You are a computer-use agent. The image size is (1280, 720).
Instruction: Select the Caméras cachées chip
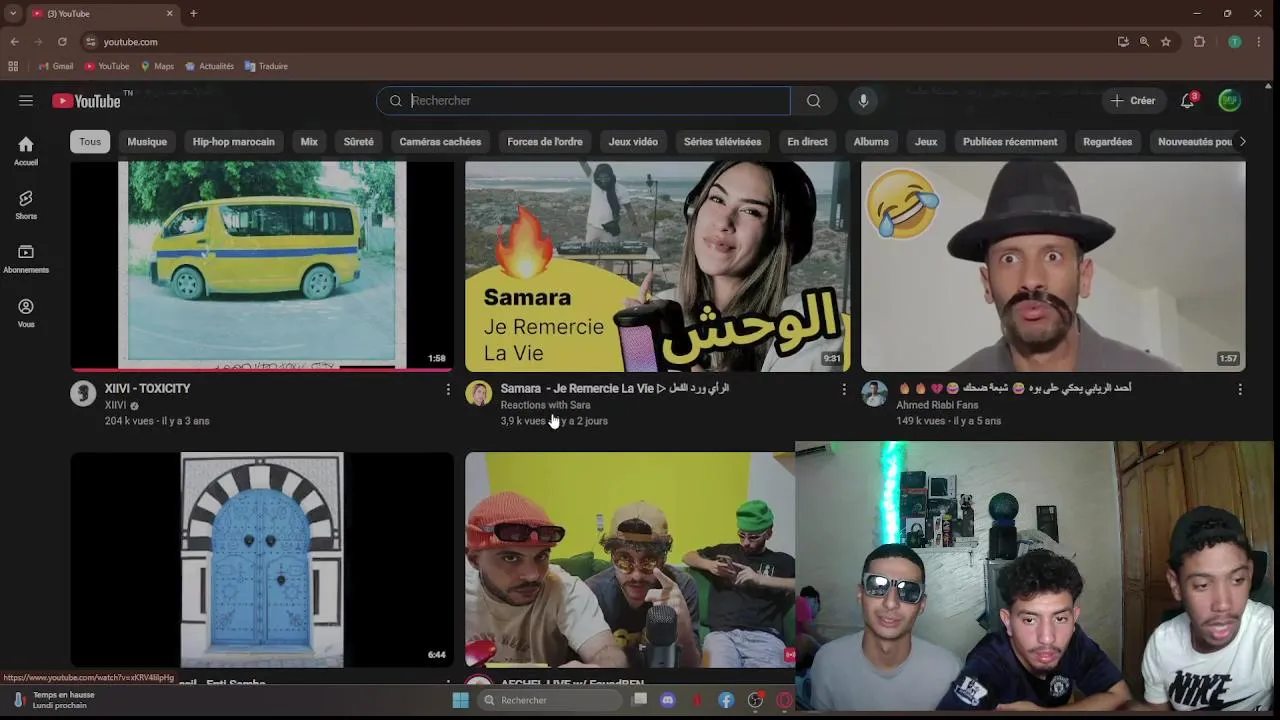coord(440,141)
